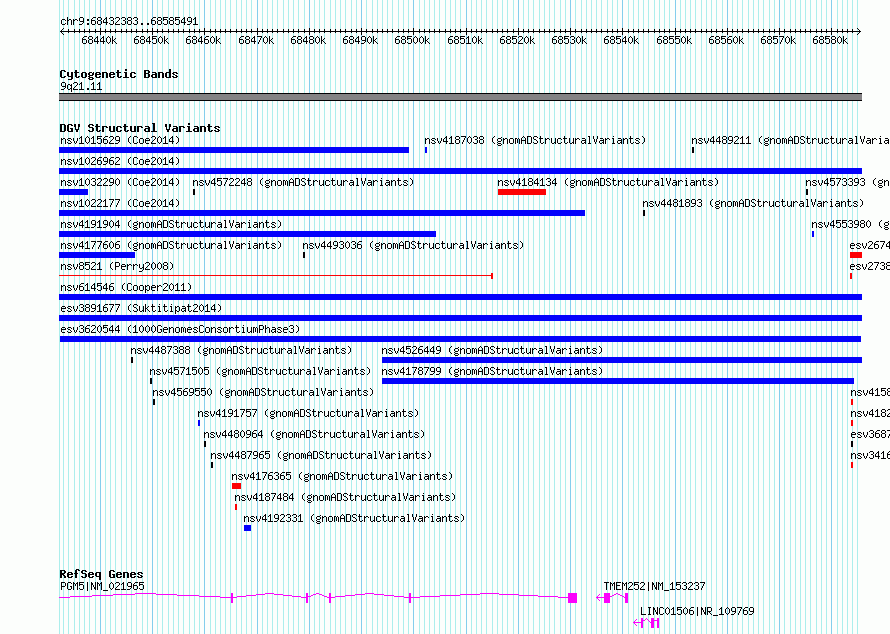This screenshot has width=890, height=634.
Task: Click the 68530k ruler position
Action: (569, 40)
